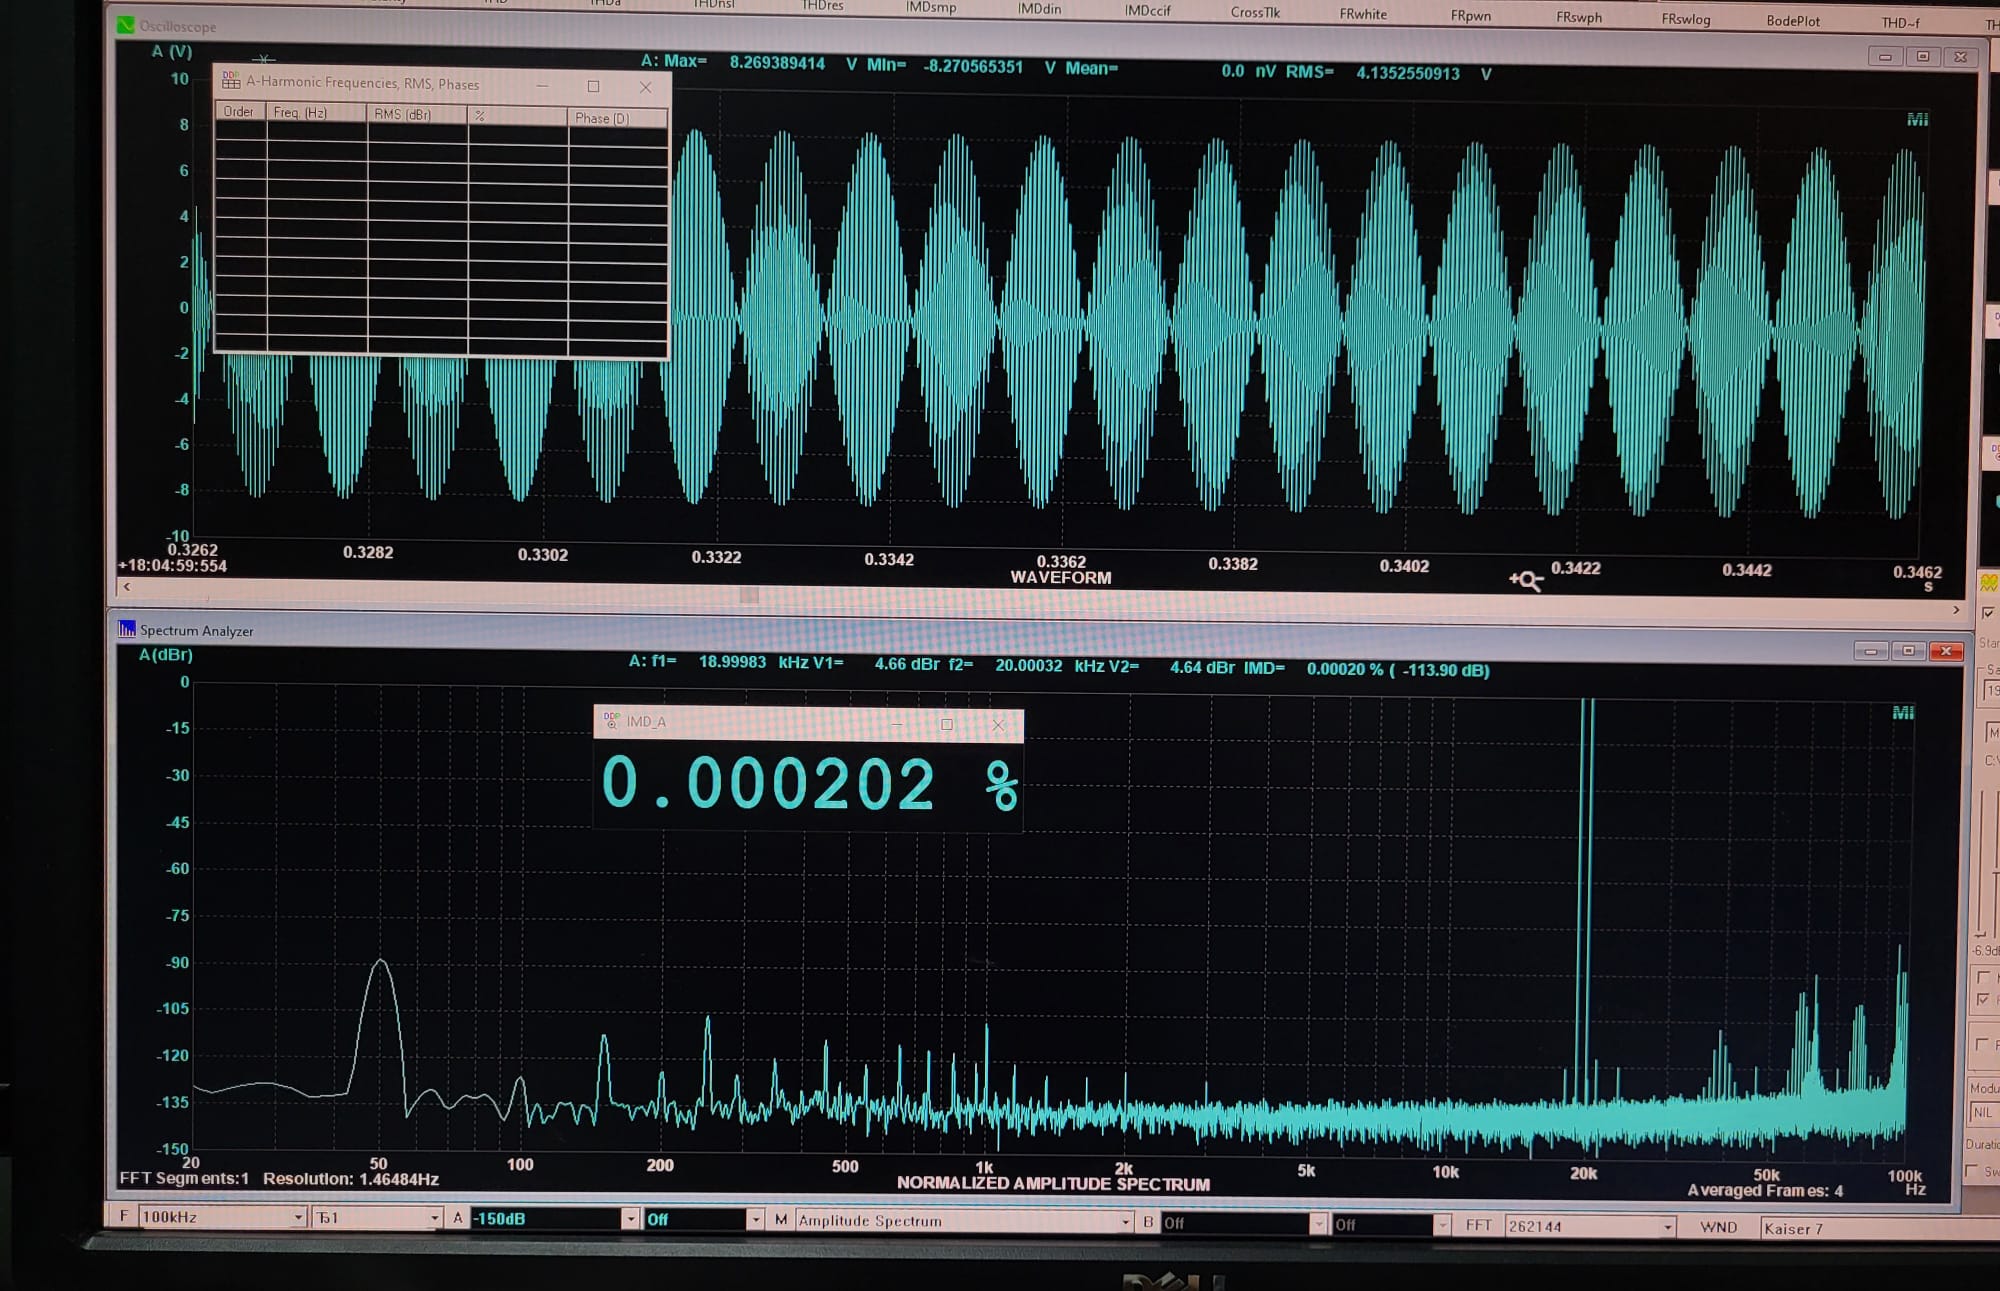
Task: Click the Oscilloscope window title icon
Action: [126, 26]
